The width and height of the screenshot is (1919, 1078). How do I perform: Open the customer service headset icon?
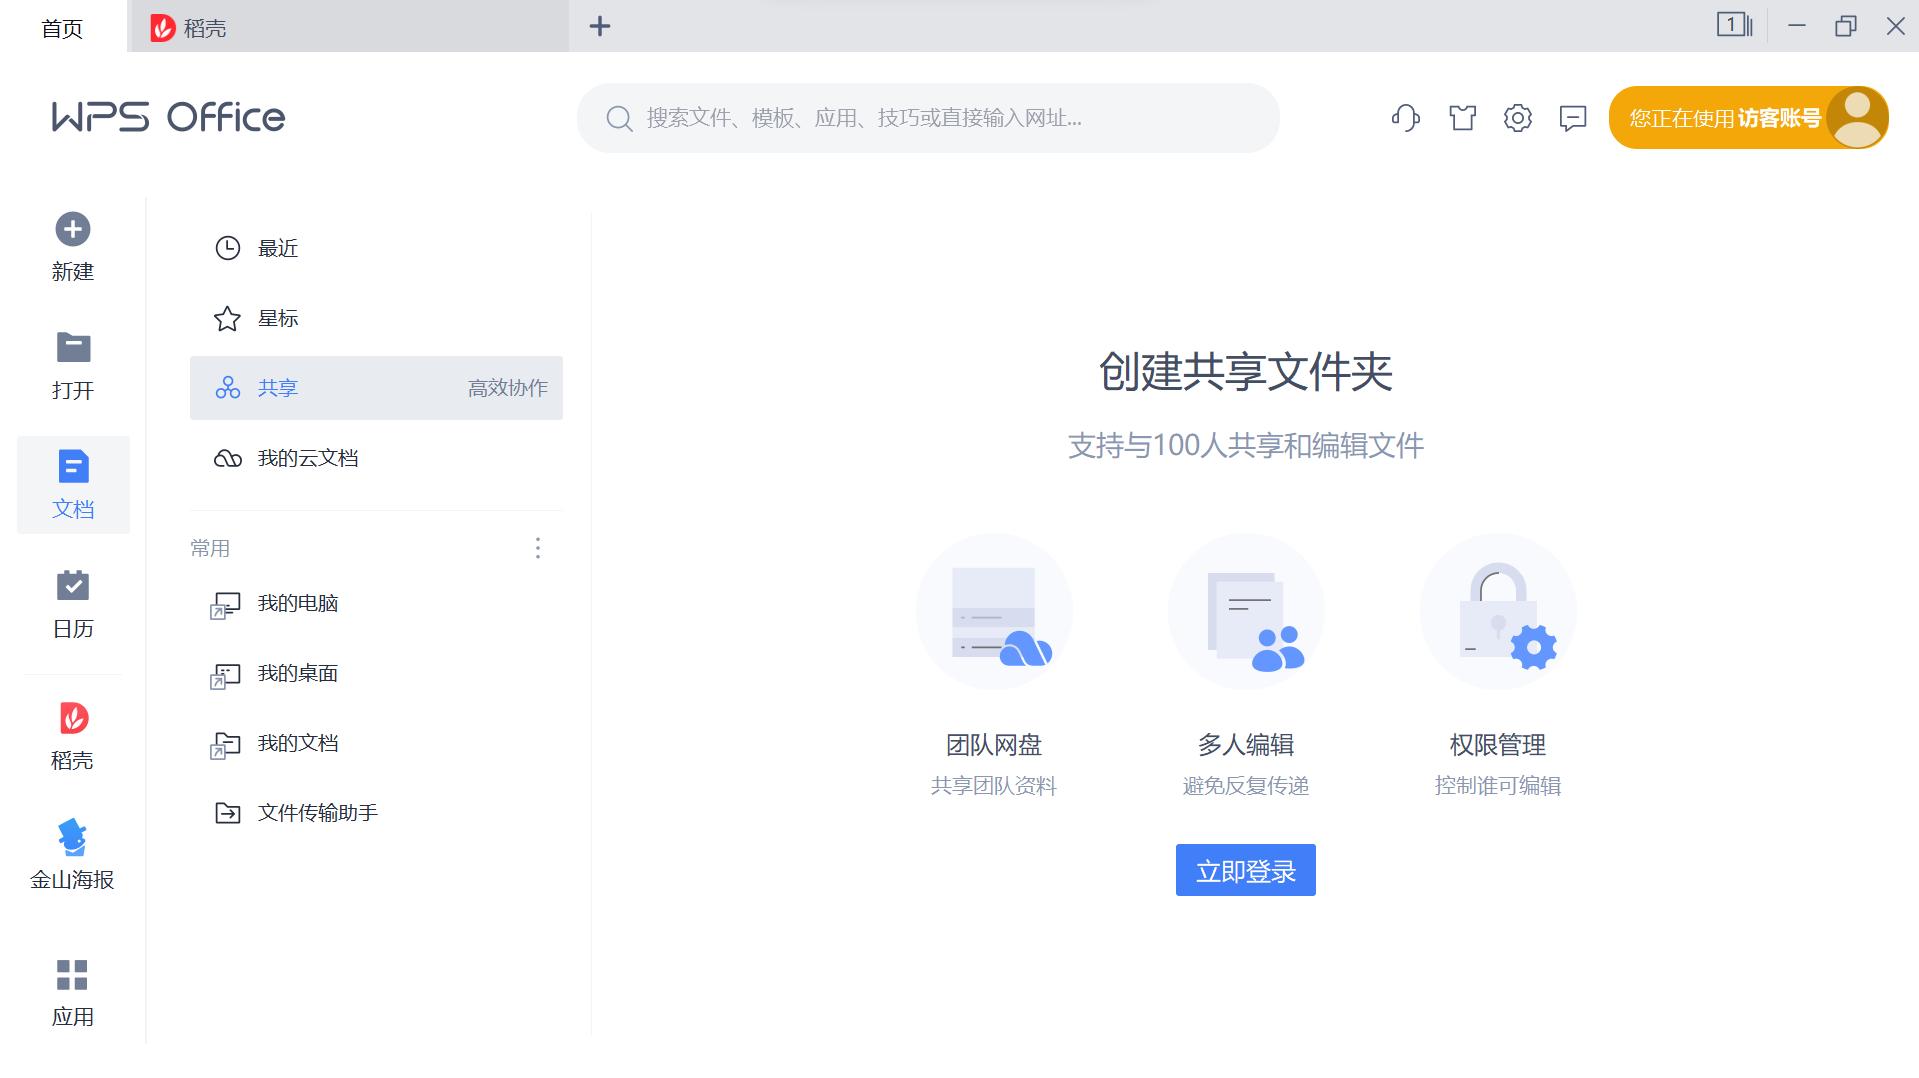pos(1405,118)
